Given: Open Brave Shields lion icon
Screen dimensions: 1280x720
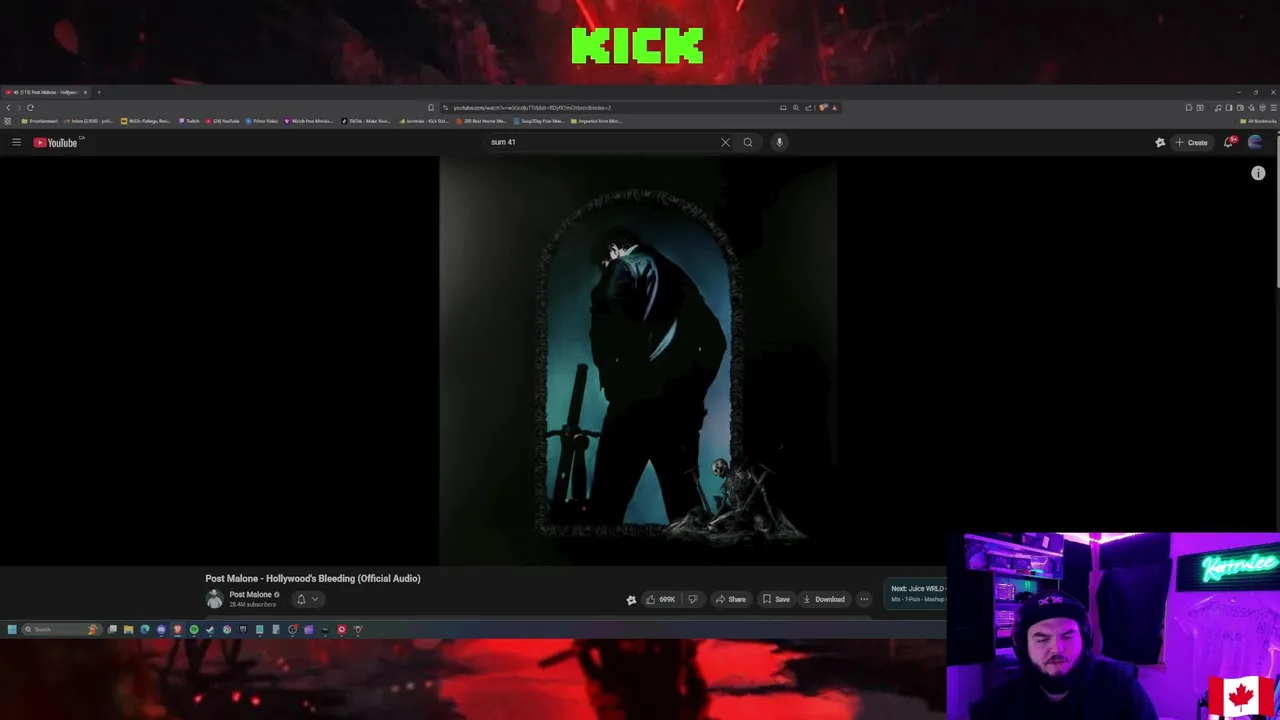Looking at the screenshot, I should coord(823,107).
